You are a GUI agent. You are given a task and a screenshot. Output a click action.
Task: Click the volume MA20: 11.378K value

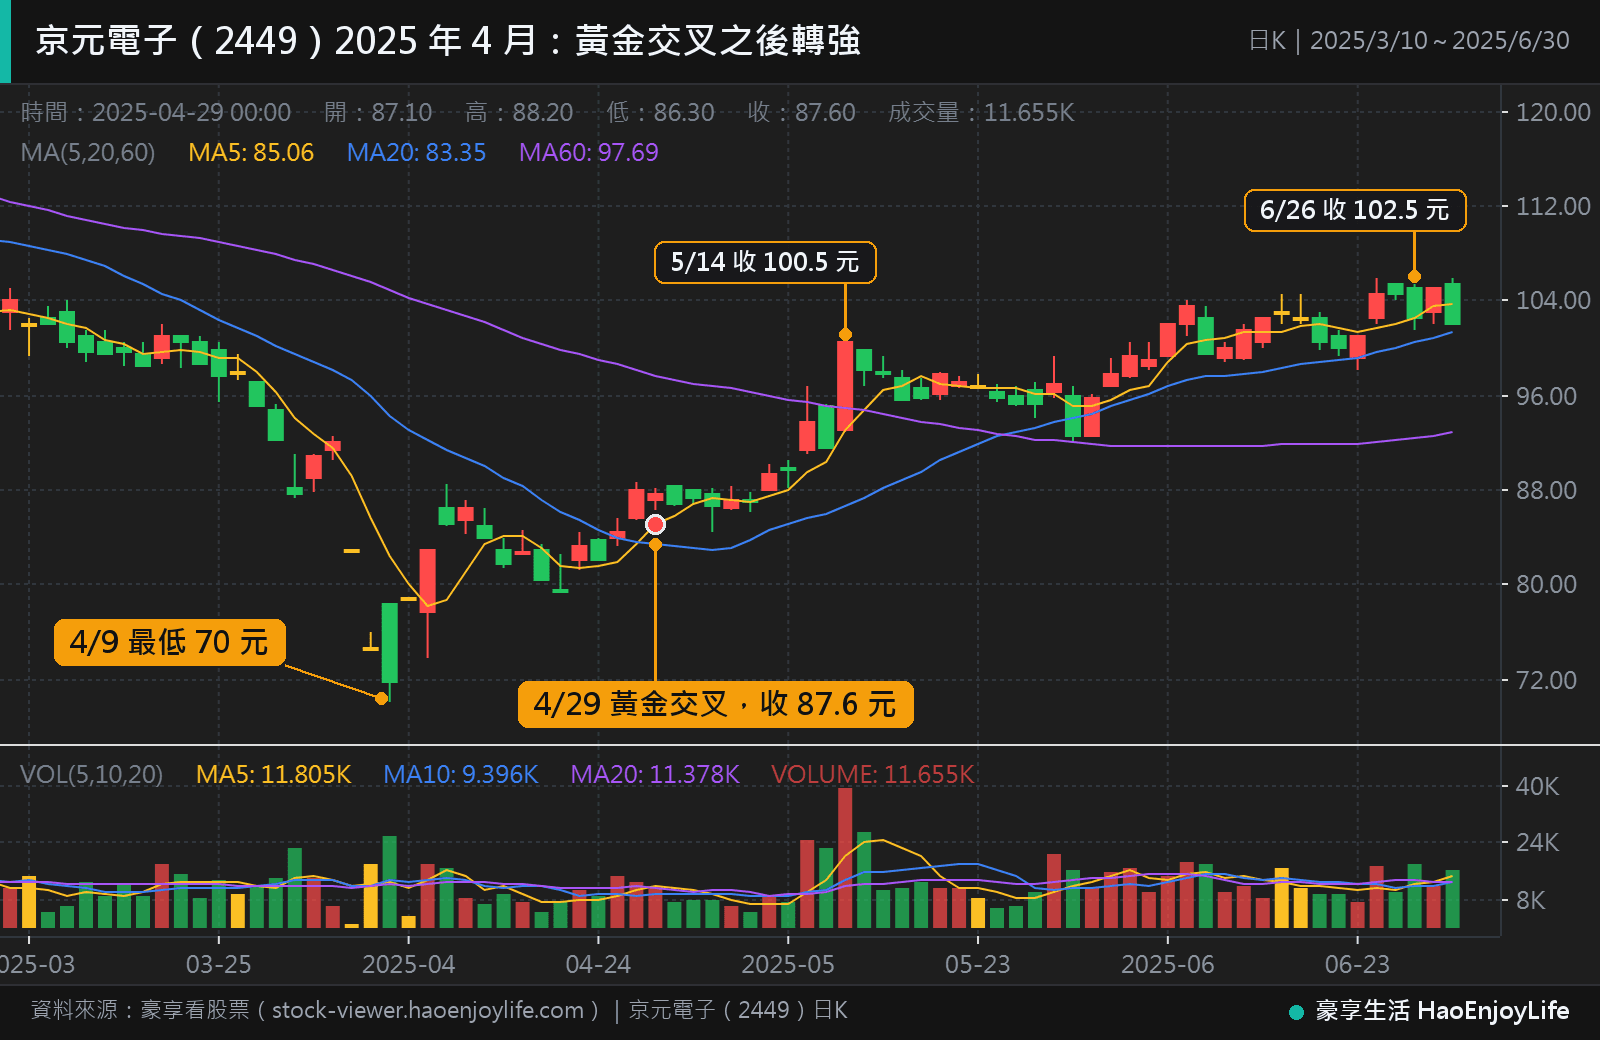(x=655, y=775)
